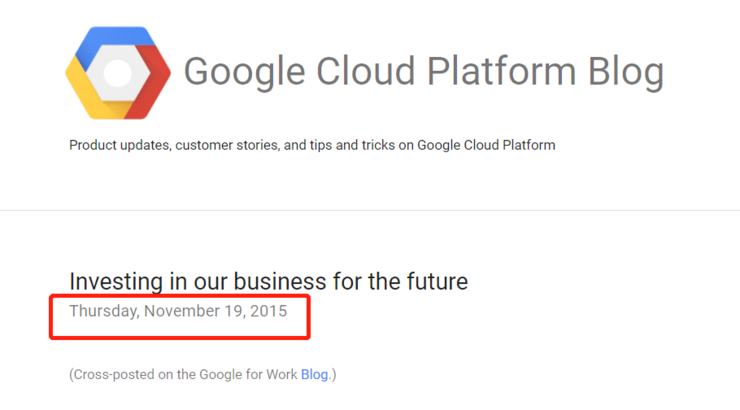Click the red right segment of the logo
Image resolution: width=740 pixels, height=410 pixels.
[x=150, y=81]
